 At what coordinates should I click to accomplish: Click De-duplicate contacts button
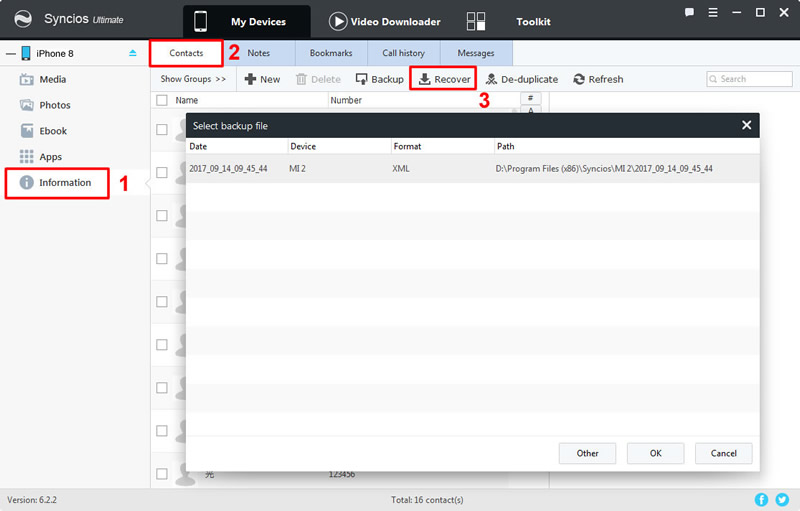(522, 80)
